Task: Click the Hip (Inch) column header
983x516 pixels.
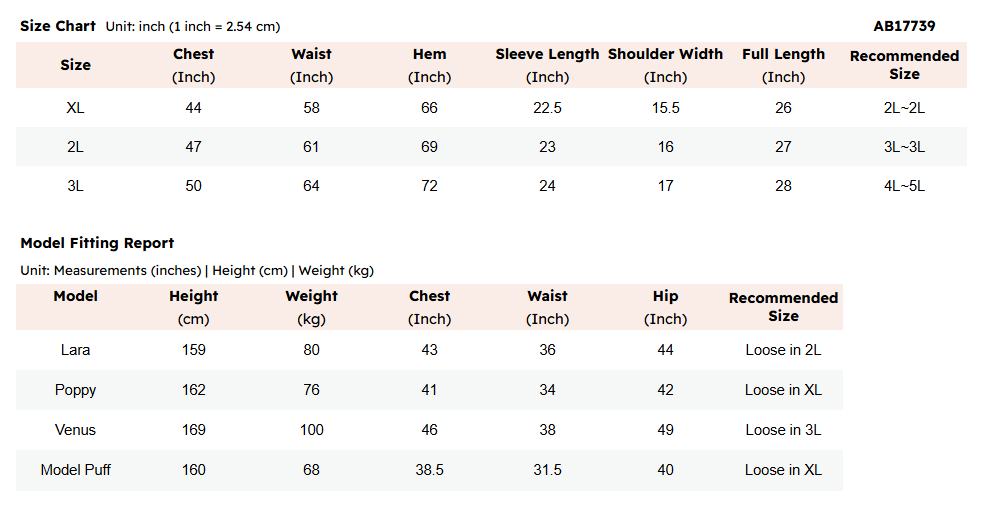Action: coord(665,307)
